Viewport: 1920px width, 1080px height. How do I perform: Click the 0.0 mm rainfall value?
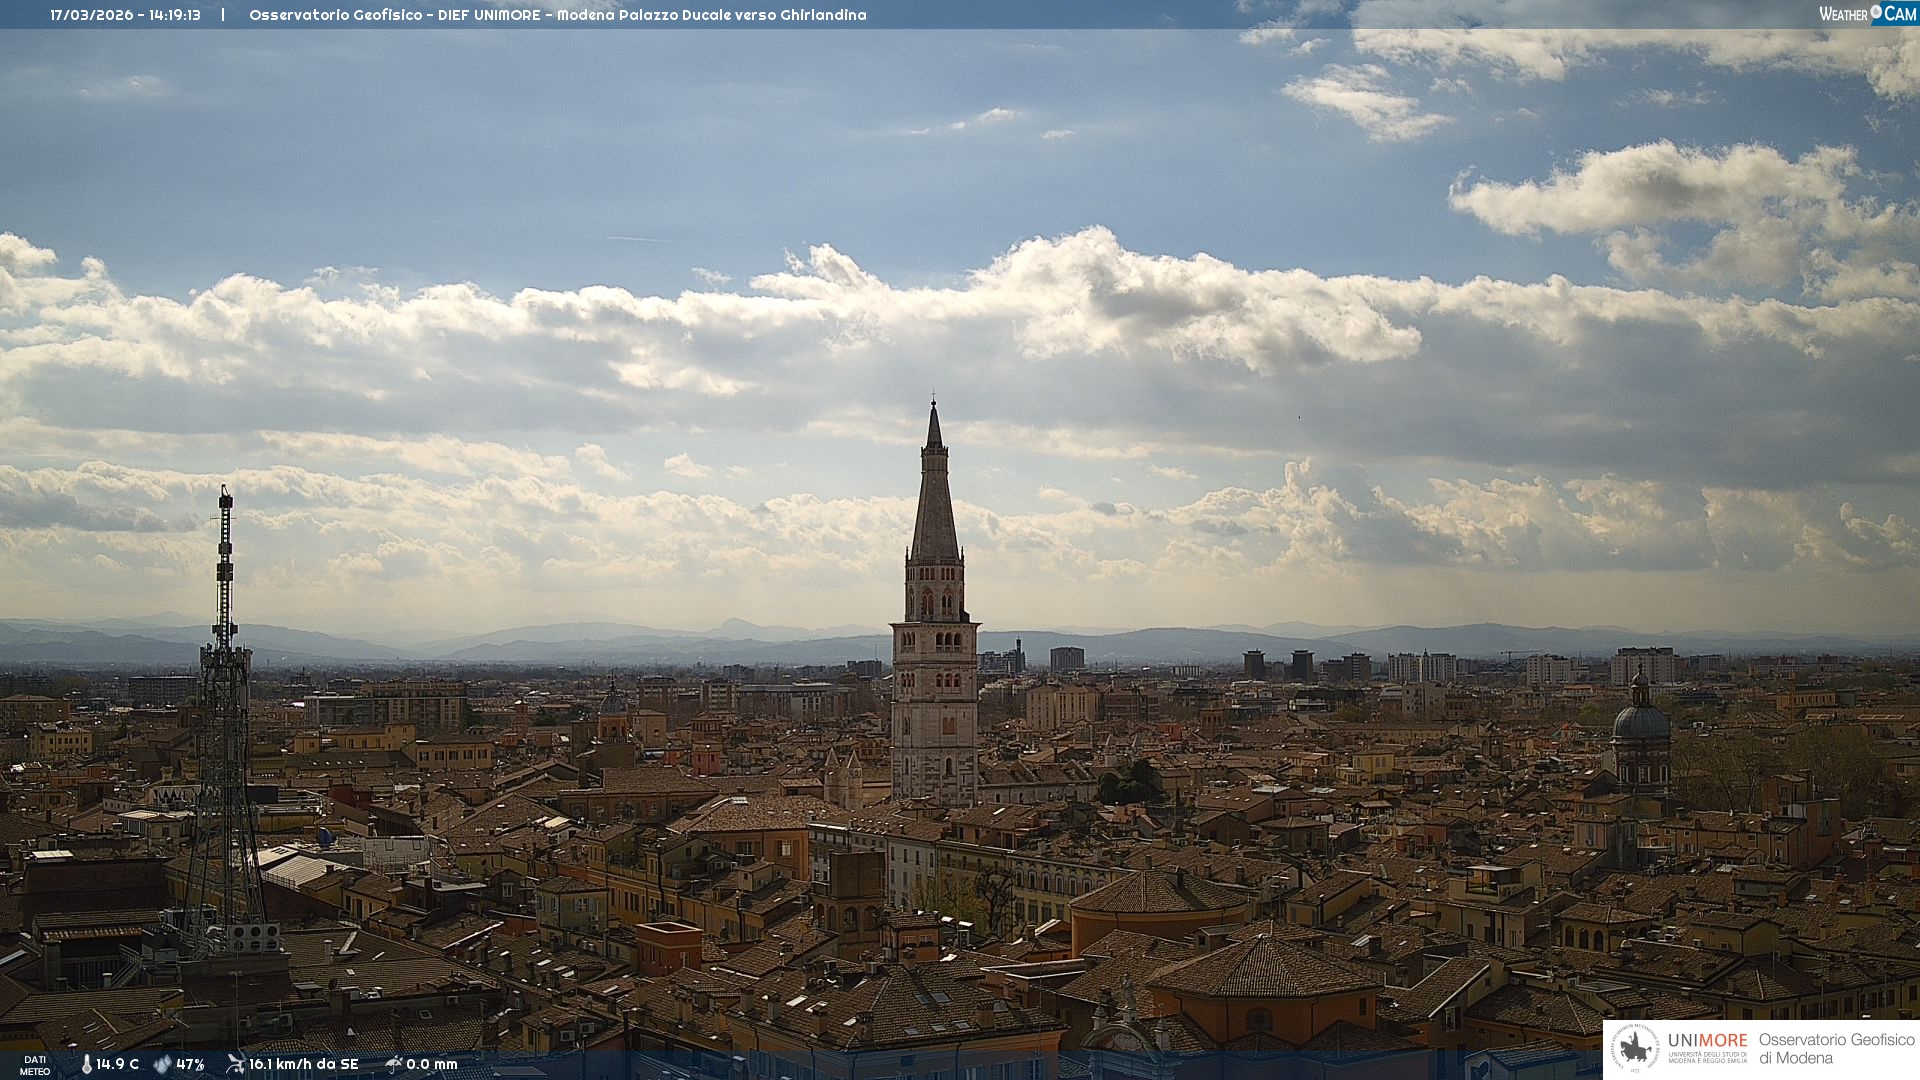pos(432,1064)
